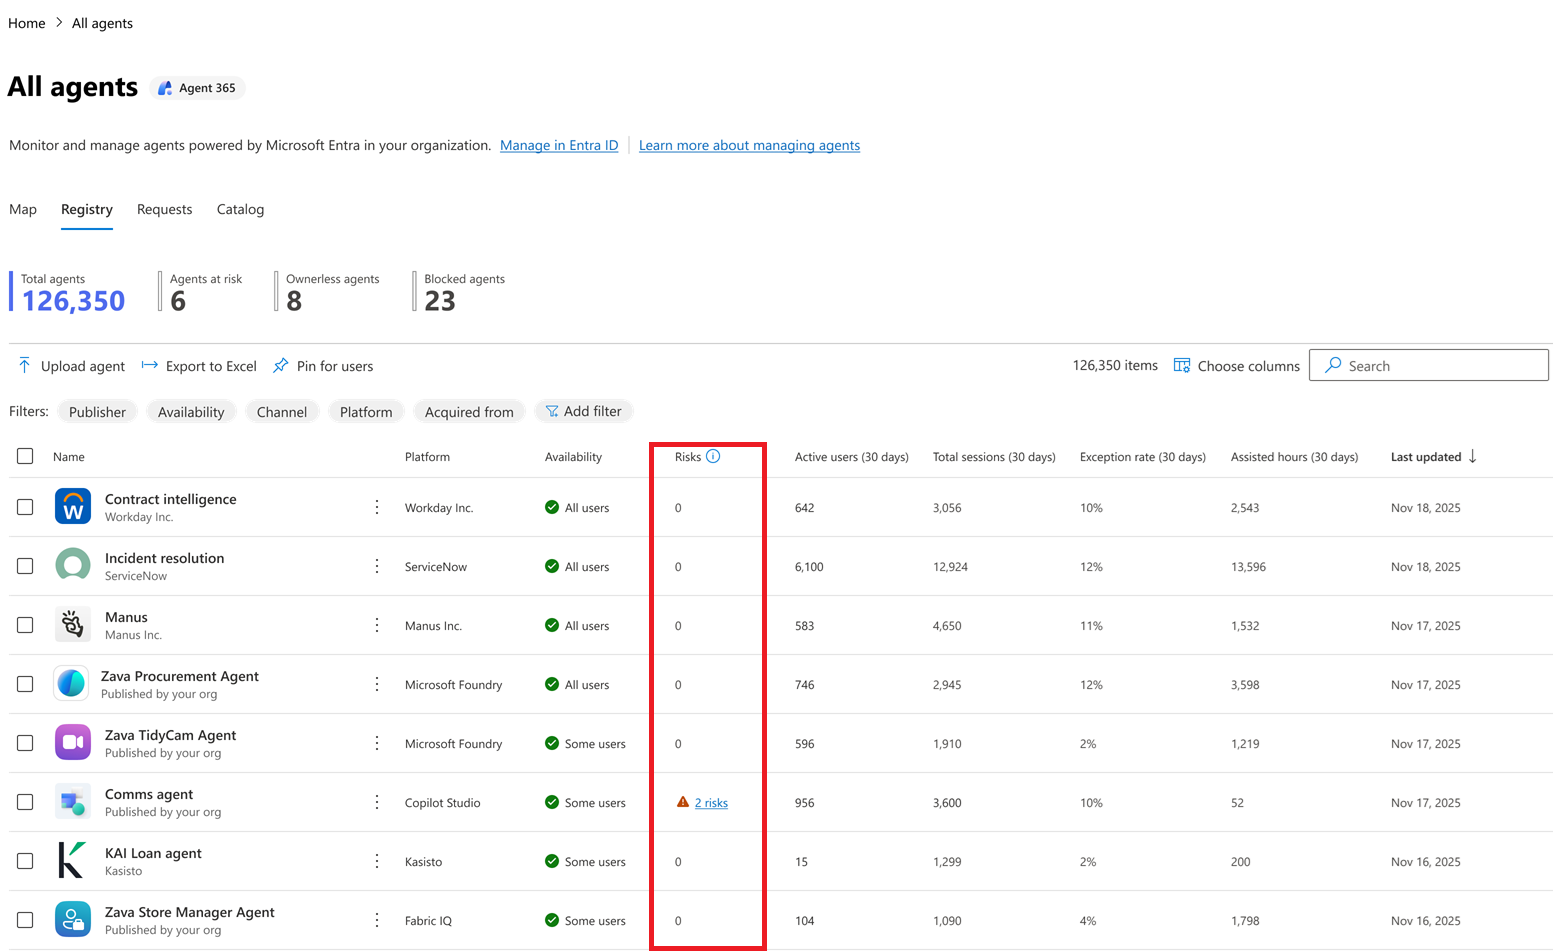Viewport: 1553px width, 952px height.
Task: Click Export to Excel
Action: coord(199,366)
